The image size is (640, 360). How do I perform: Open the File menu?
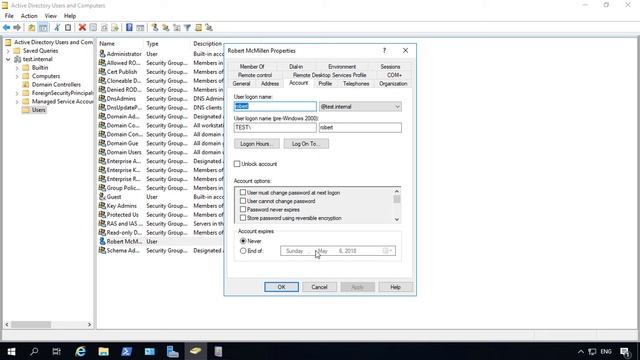pos(9,16)
